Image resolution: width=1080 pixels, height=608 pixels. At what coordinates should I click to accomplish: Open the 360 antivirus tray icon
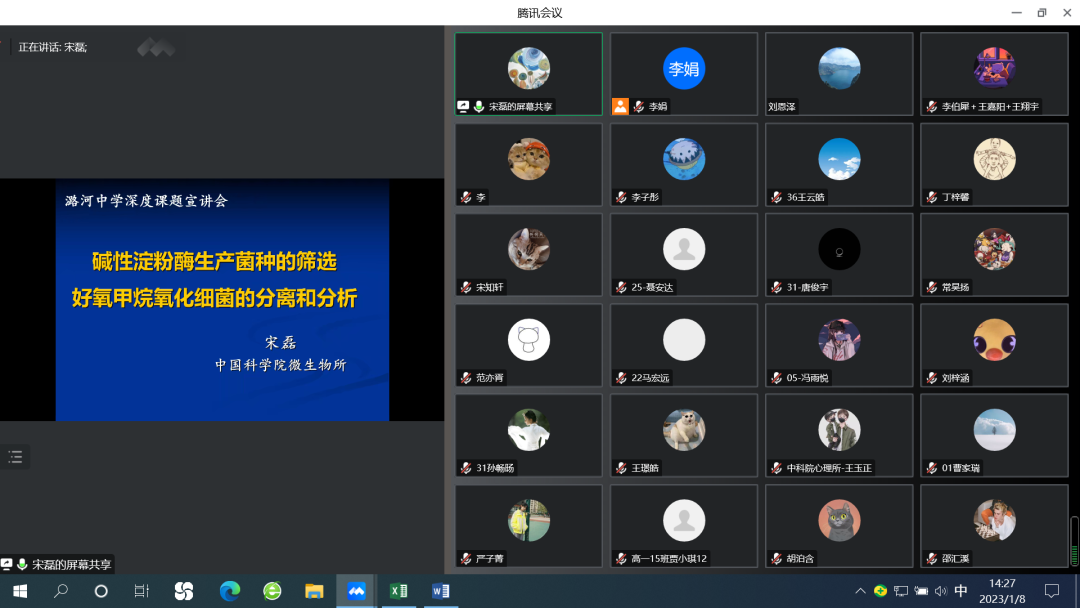881,591
